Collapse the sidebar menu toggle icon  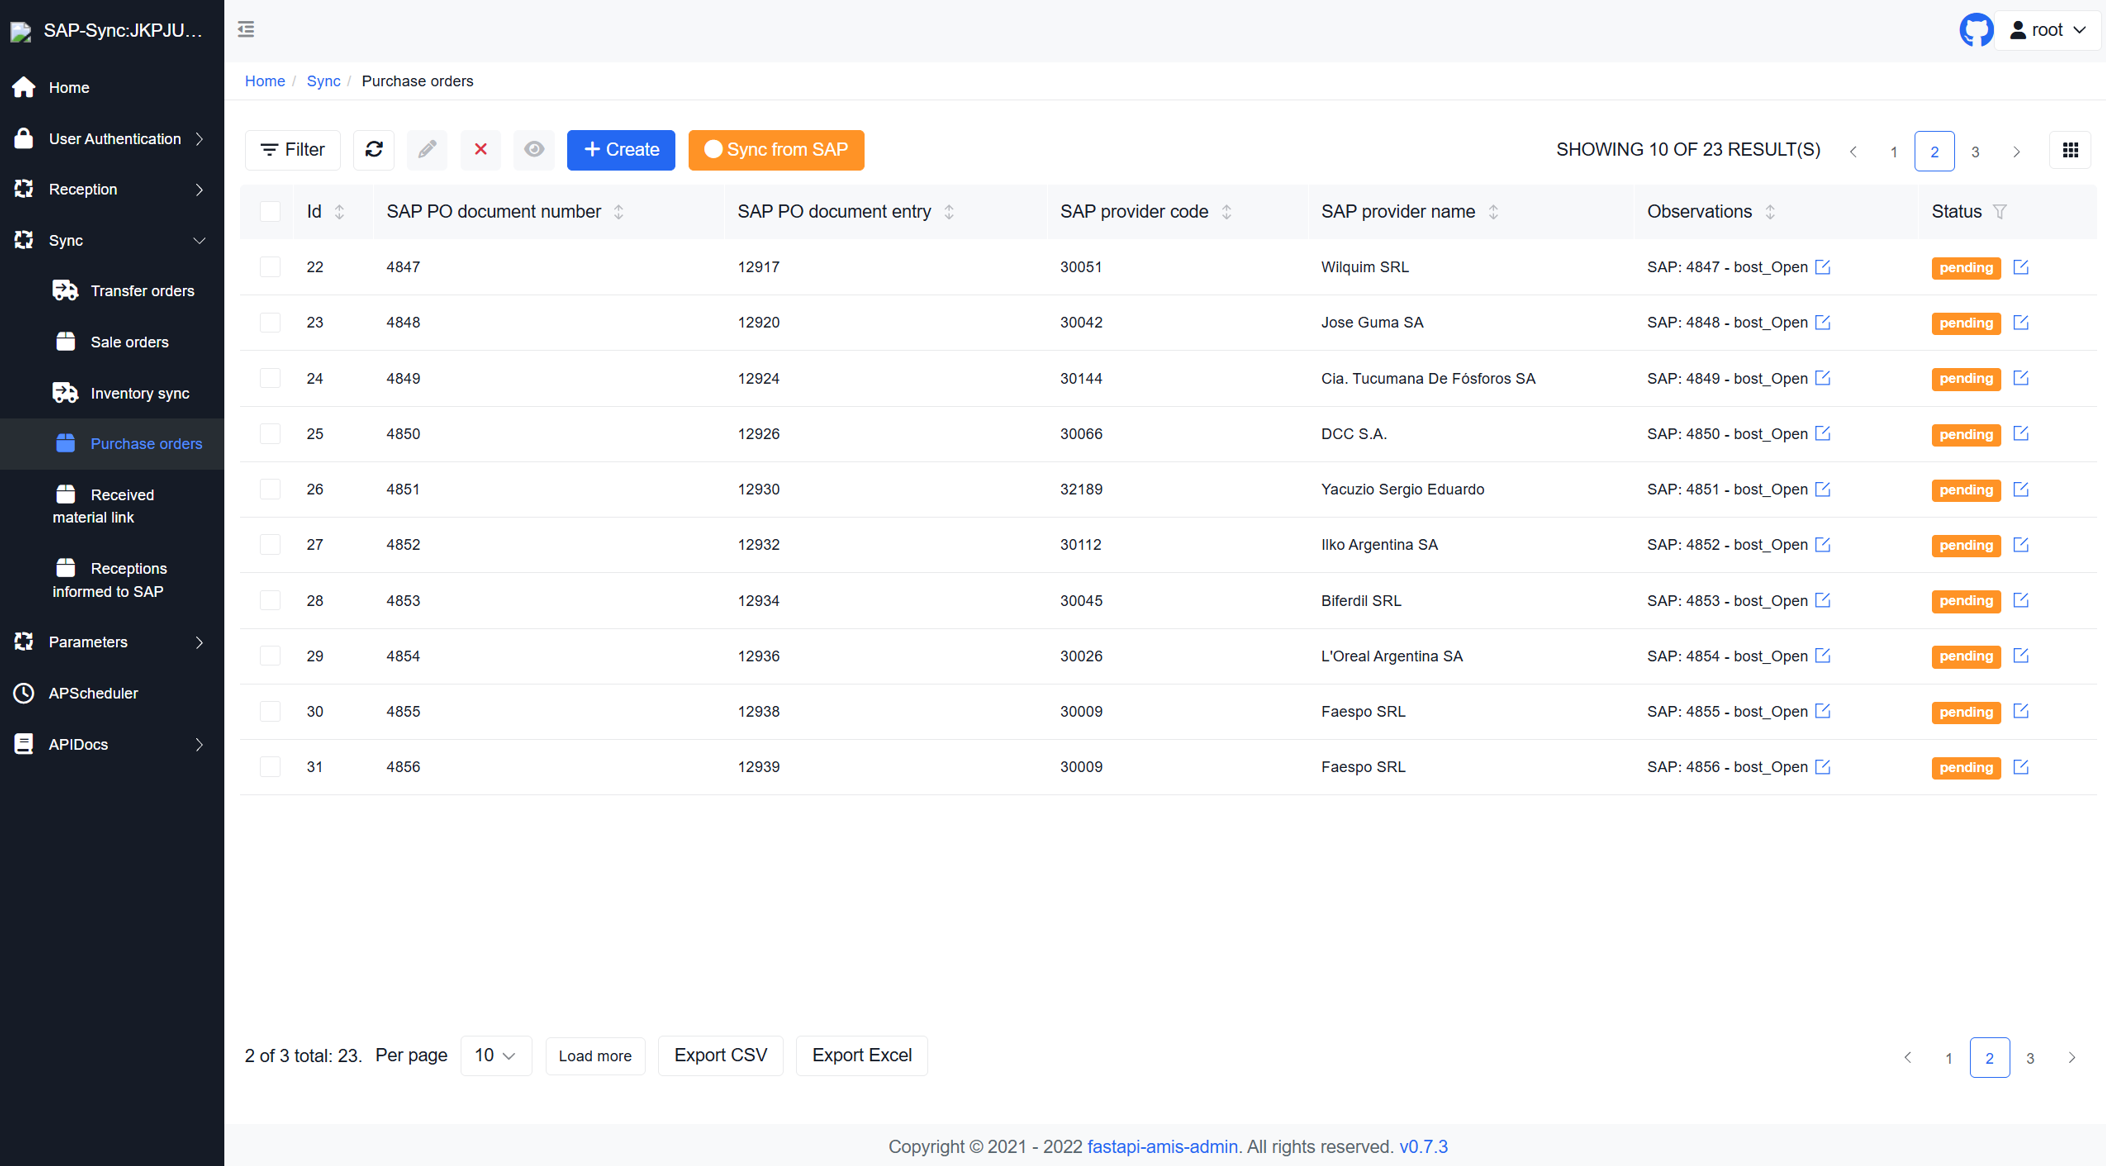coord(246,30)
